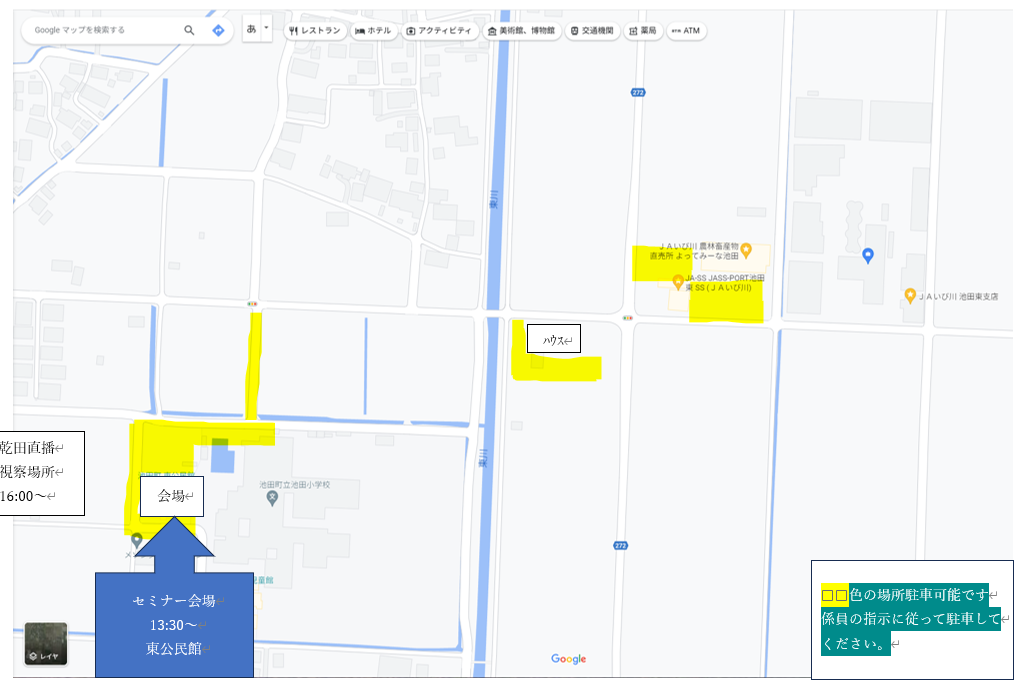
Task: Click the 係員の指示に従って駐車して text
Action: click(x=911, y=618)
